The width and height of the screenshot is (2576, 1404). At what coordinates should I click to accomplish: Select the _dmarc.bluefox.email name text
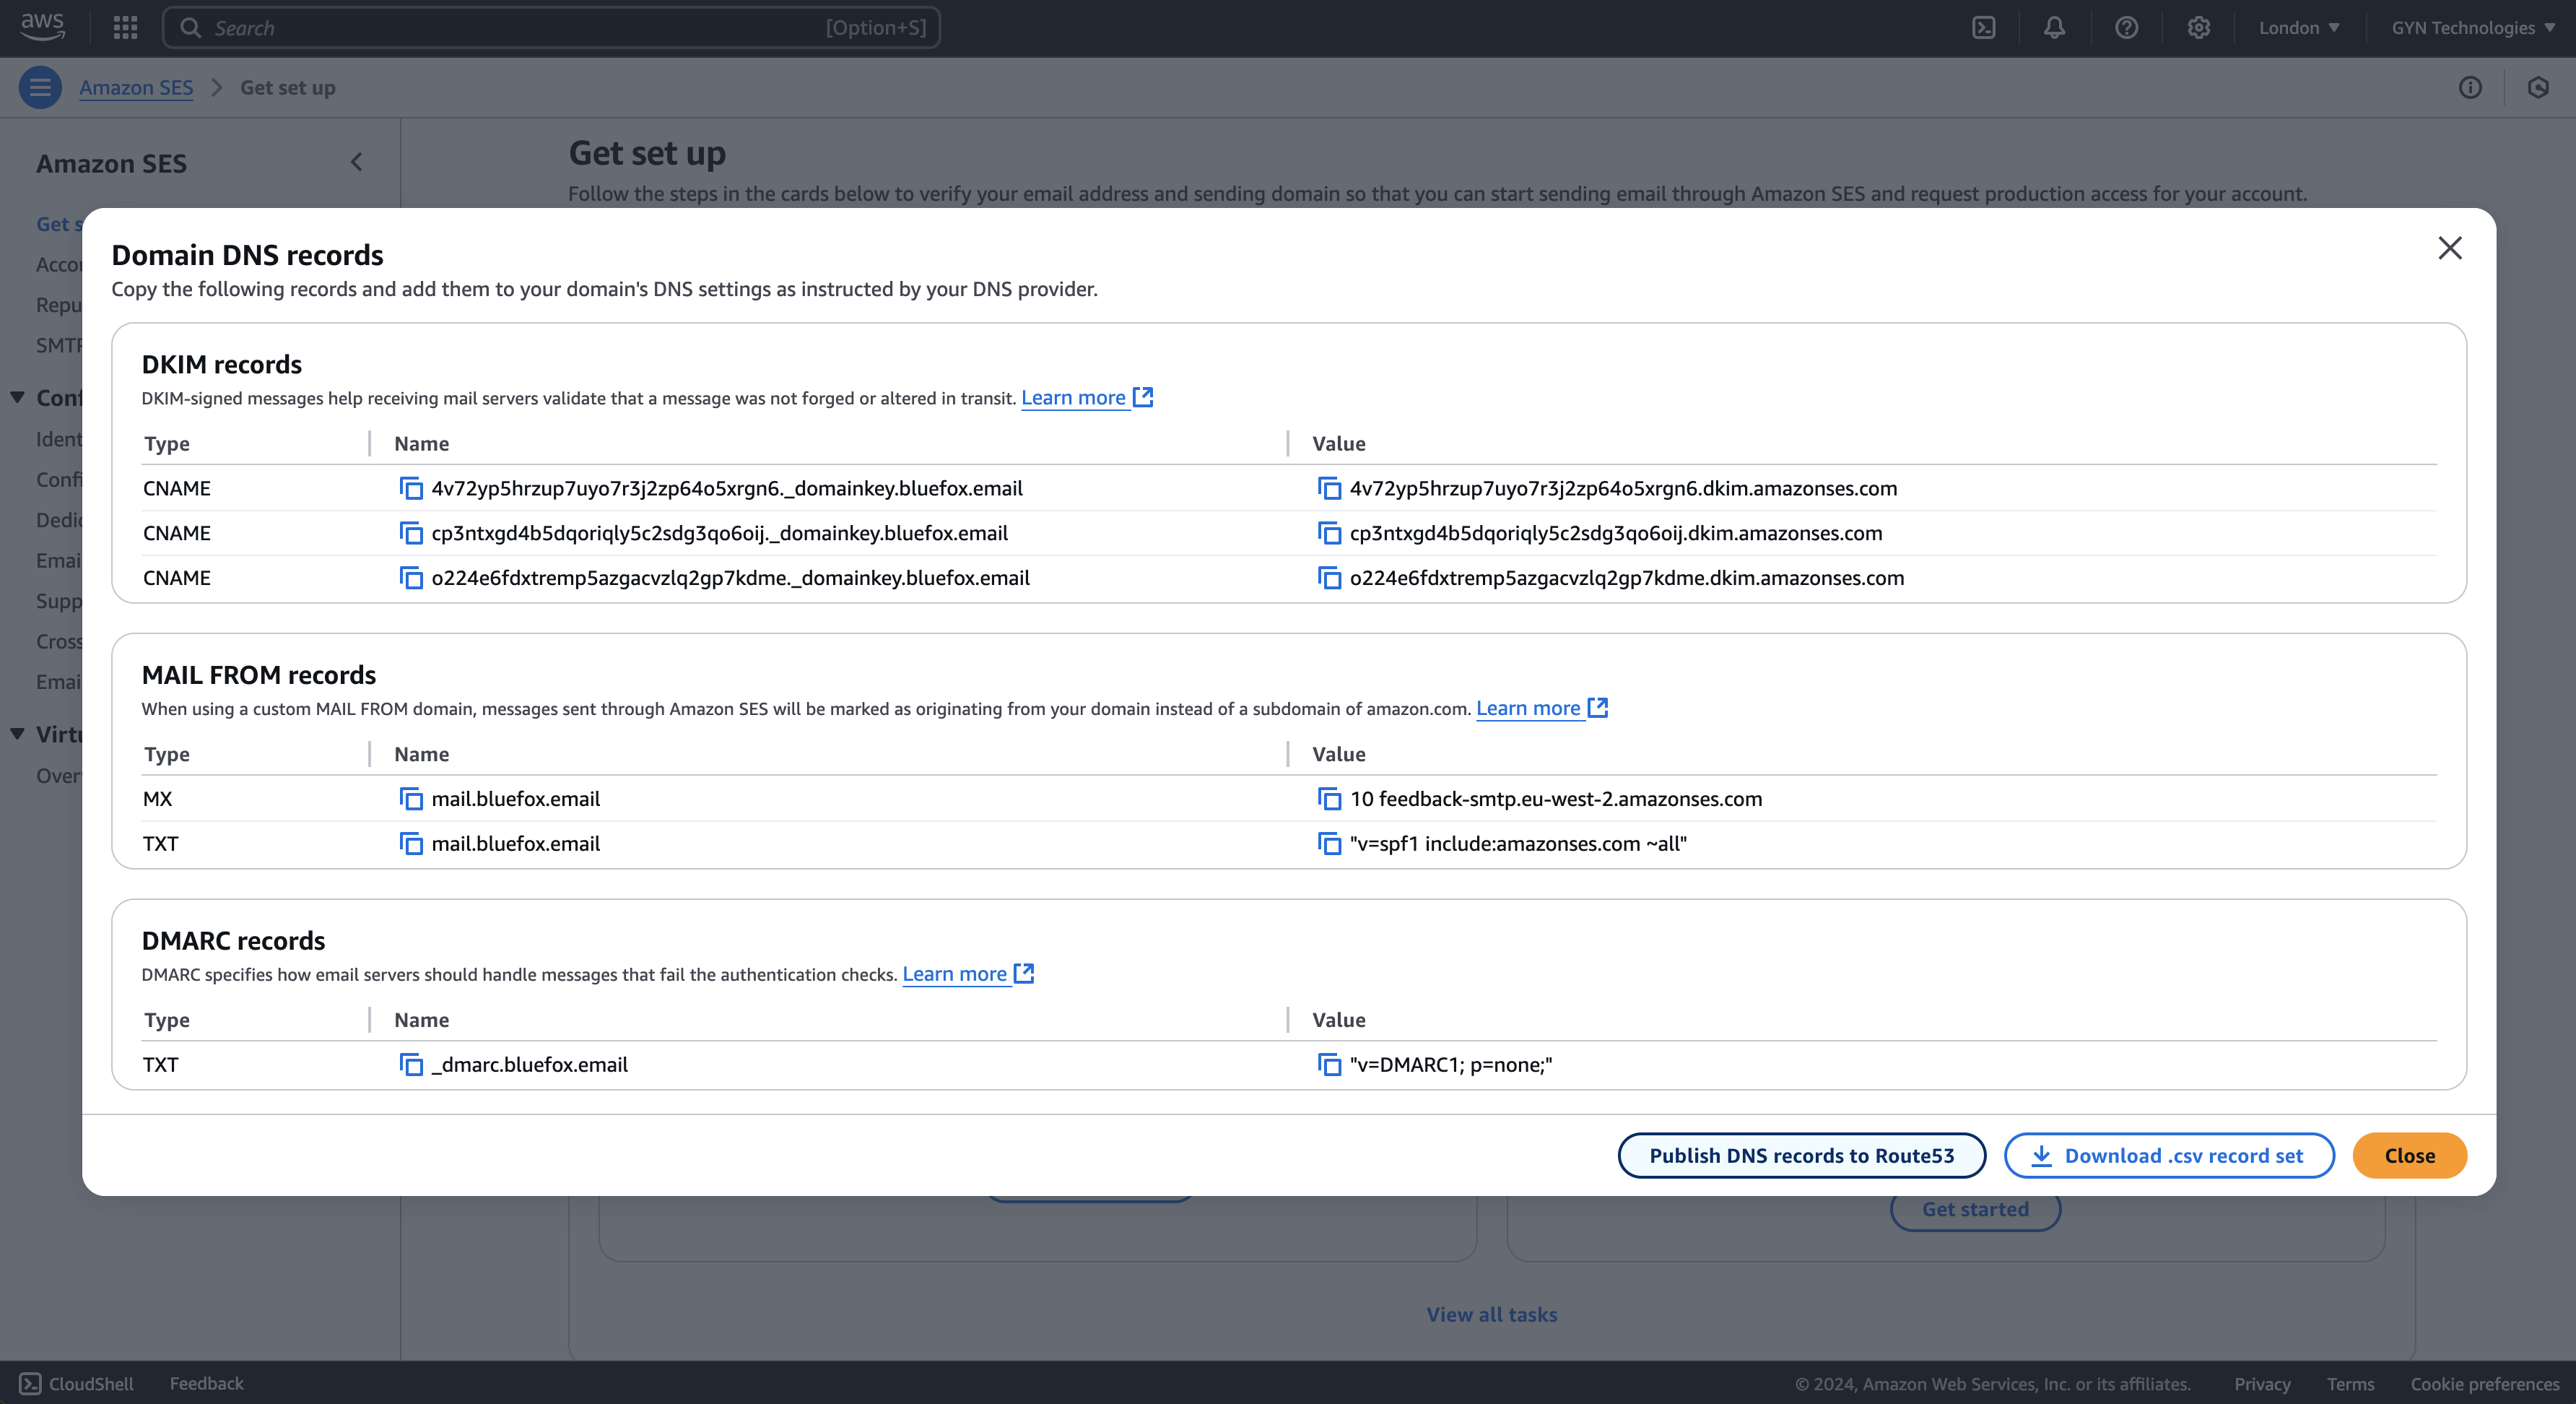(x=530, y=1065)
